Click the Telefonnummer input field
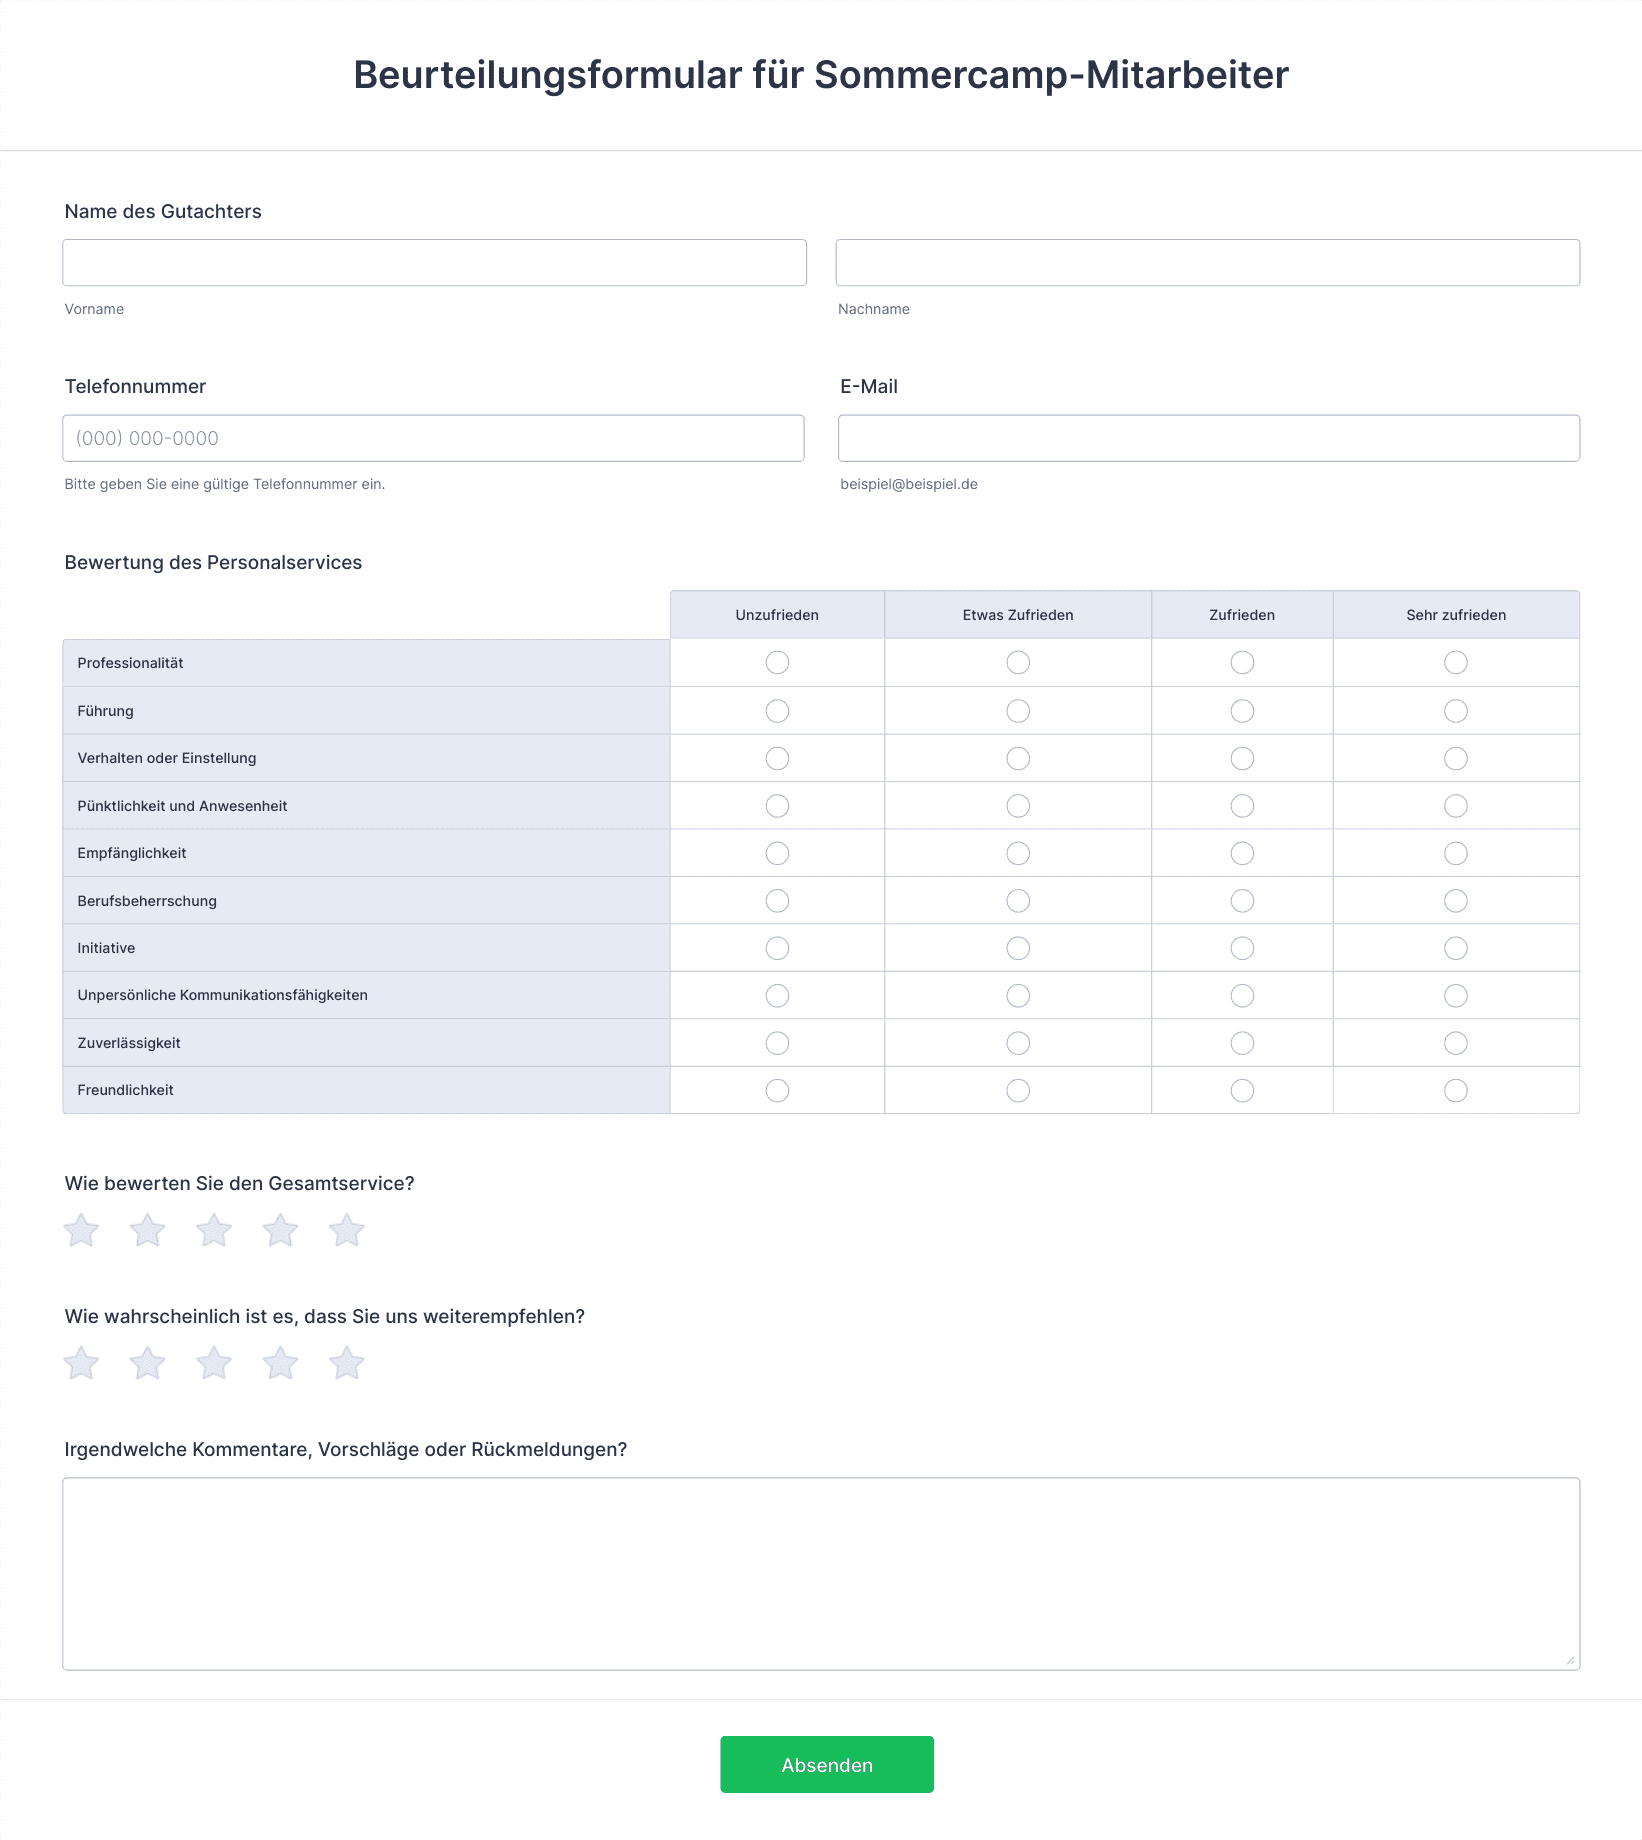 point(433,439)
